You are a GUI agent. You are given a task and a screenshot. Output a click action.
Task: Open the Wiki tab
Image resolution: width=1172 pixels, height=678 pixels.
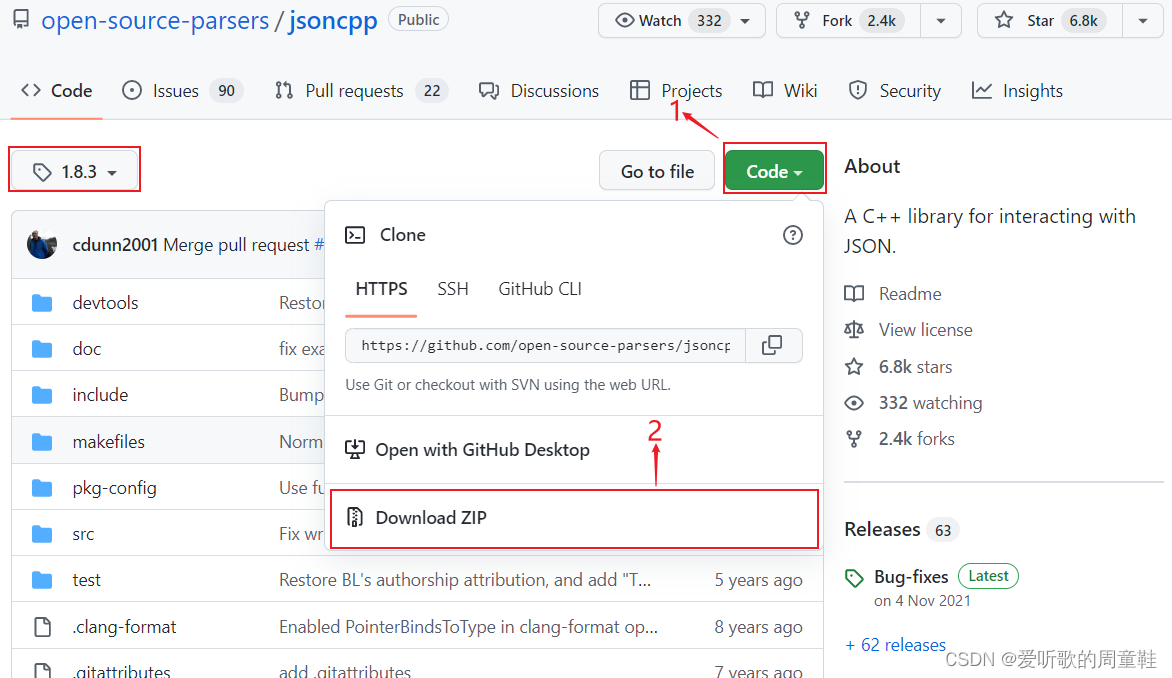(x=785, y=90)
